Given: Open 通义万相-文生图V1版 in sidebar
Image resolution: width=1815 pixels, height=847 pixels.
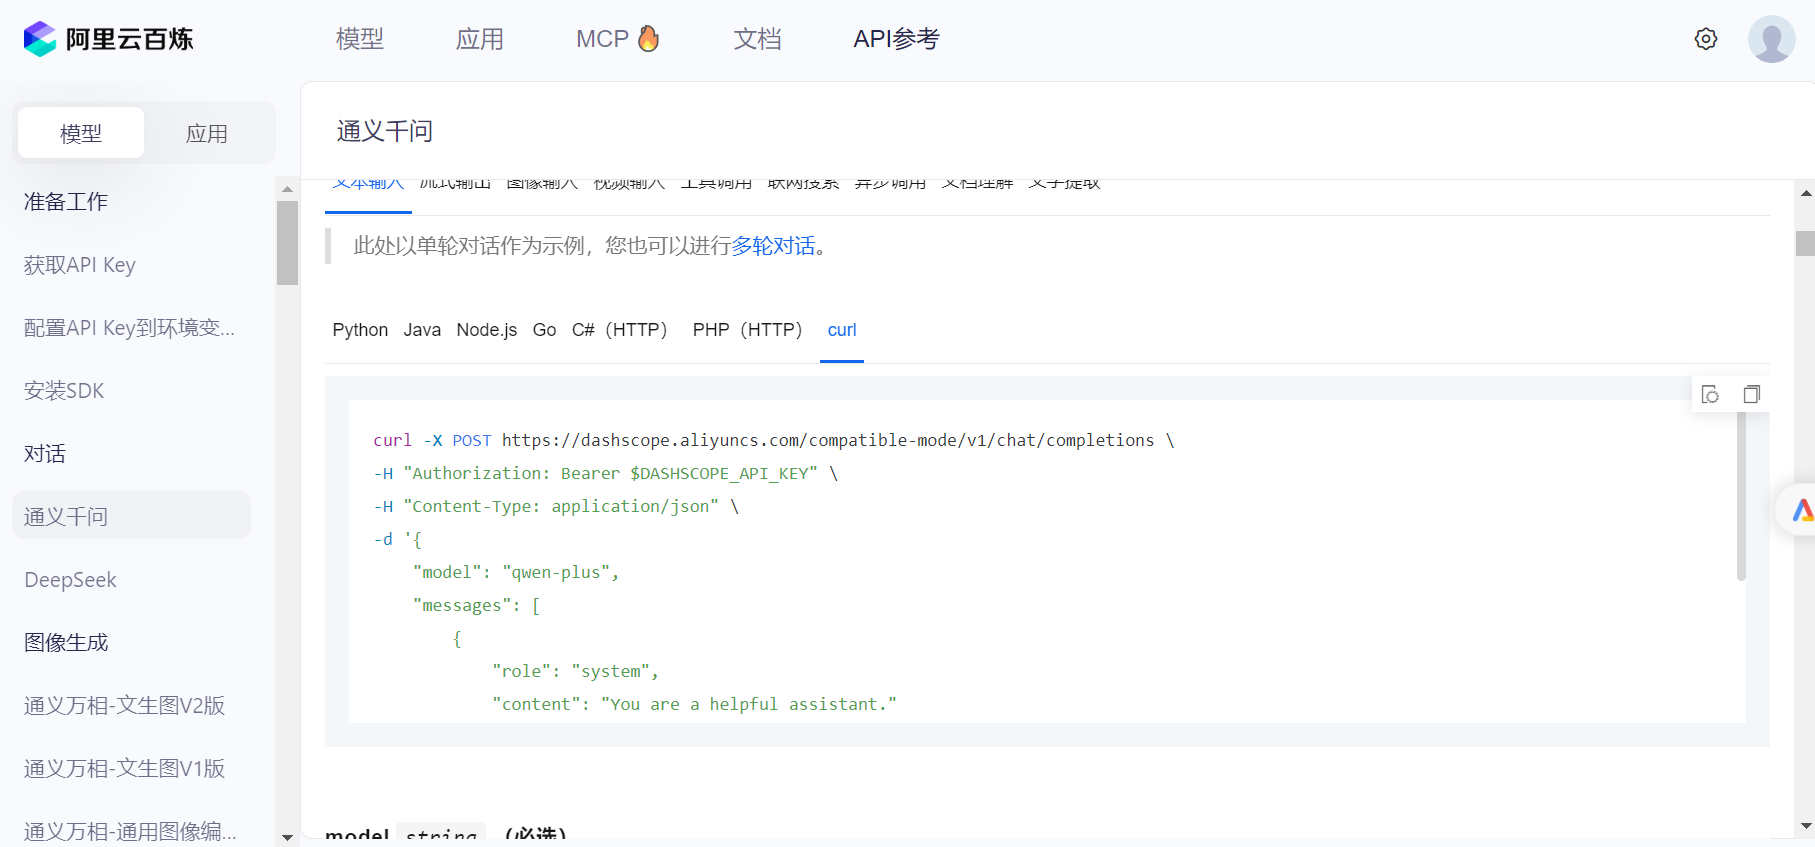Looking at the screenshot, I should click(125, 769).
